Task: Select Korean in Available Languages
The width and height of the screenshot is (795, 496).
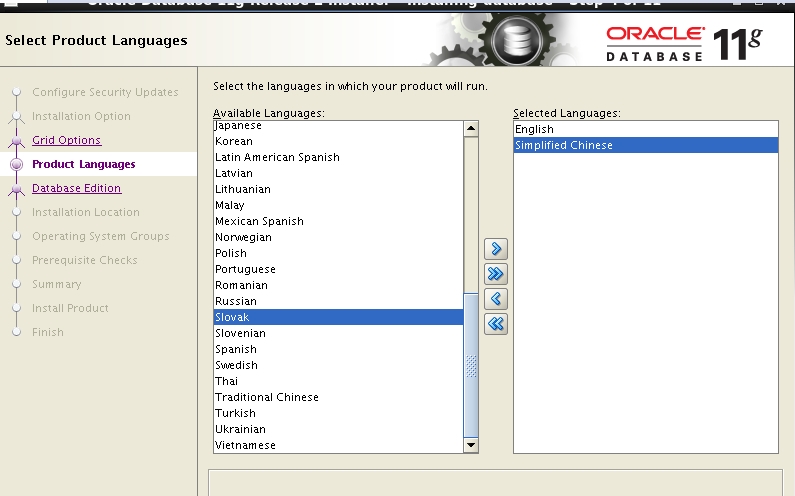Action: click(x=338, y=141)
